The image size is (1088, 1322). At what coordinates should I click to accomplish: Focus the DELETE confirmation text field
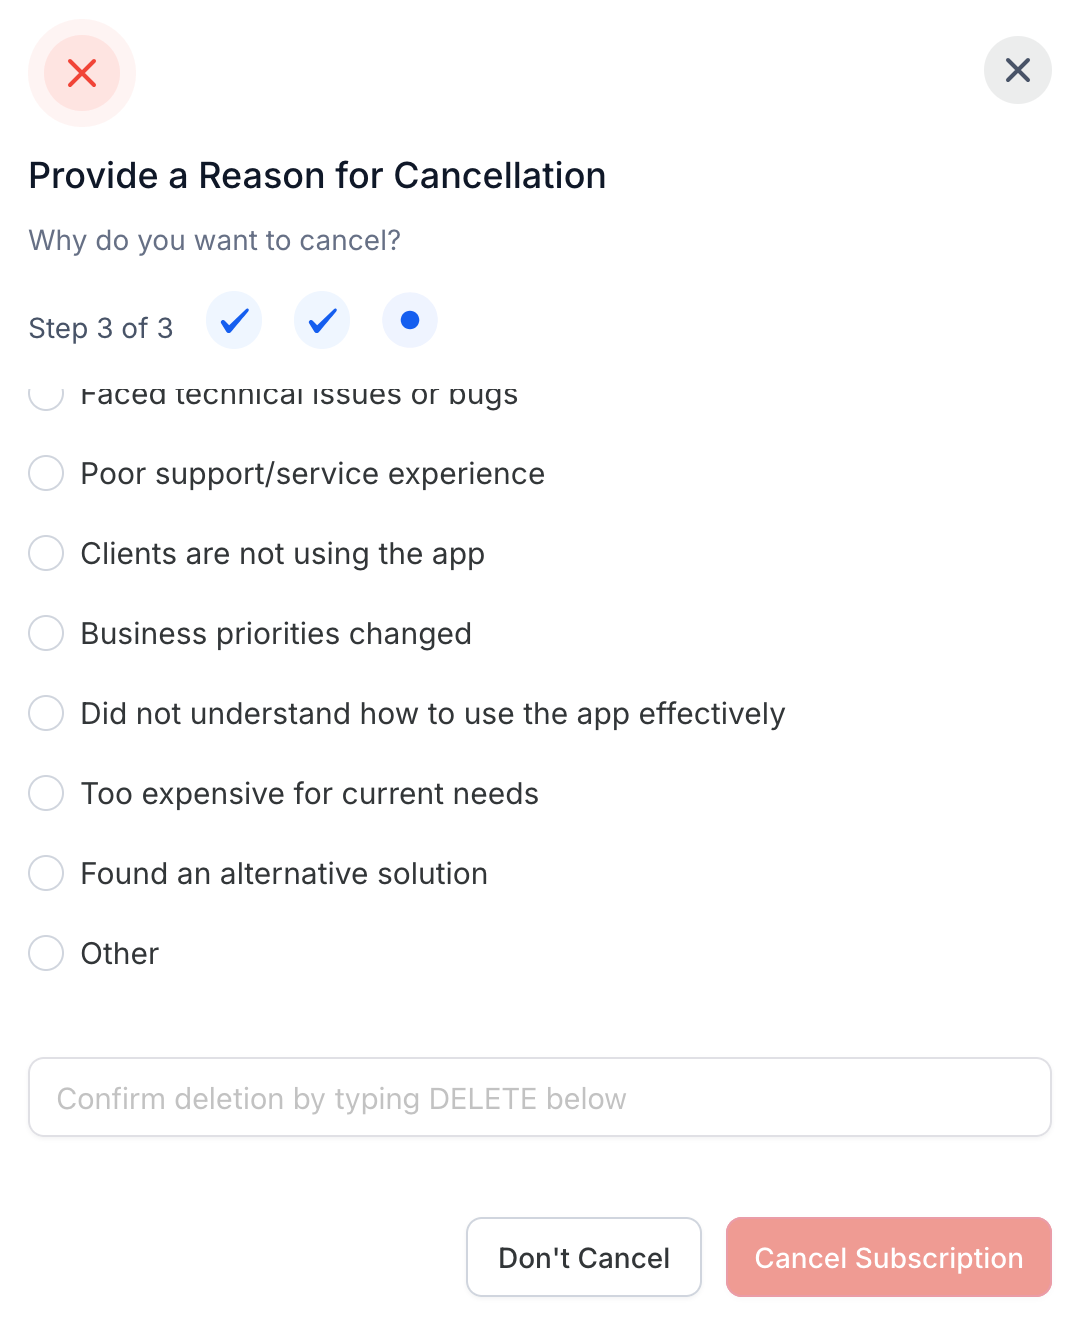(x=540, y=1097)
